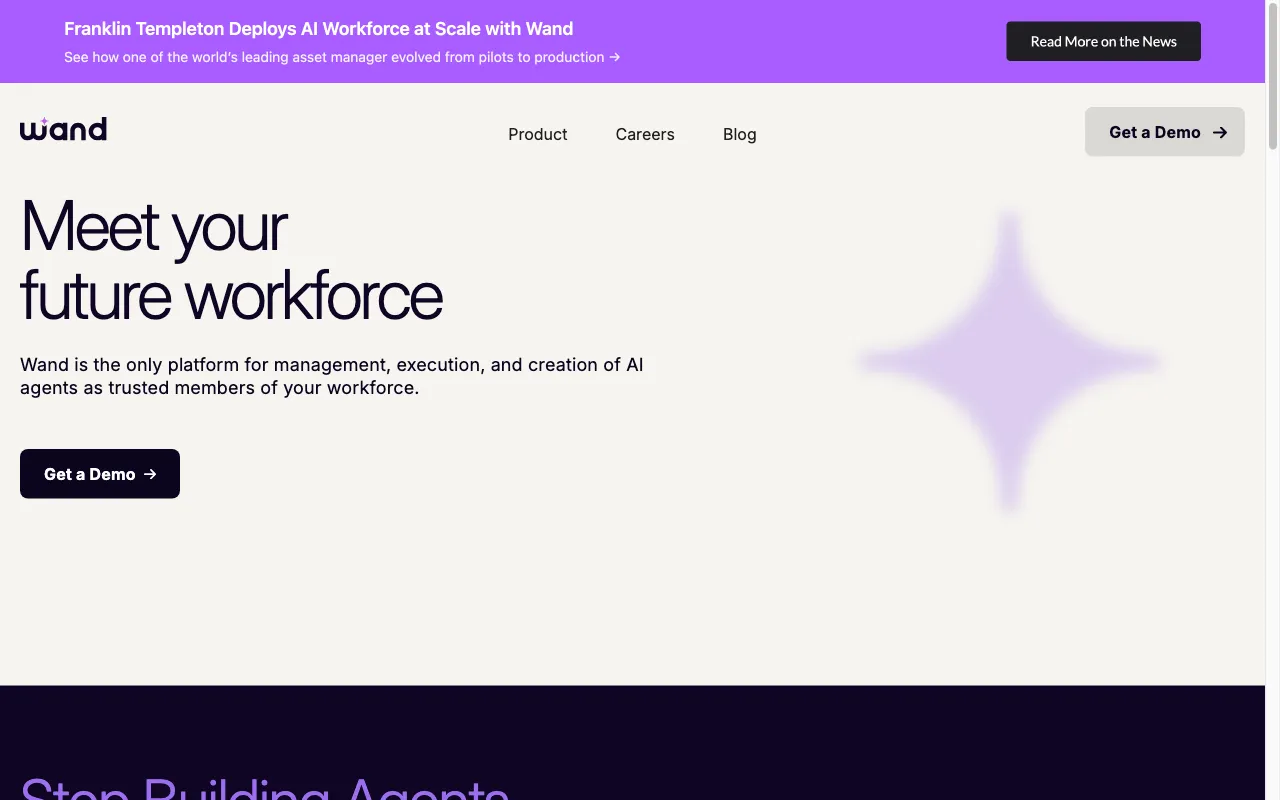Image resolution: width=1280 pixels, height=800 pixels.
Task: Click the 'Wand is the only platform' description text
Action: click(332, 376)
